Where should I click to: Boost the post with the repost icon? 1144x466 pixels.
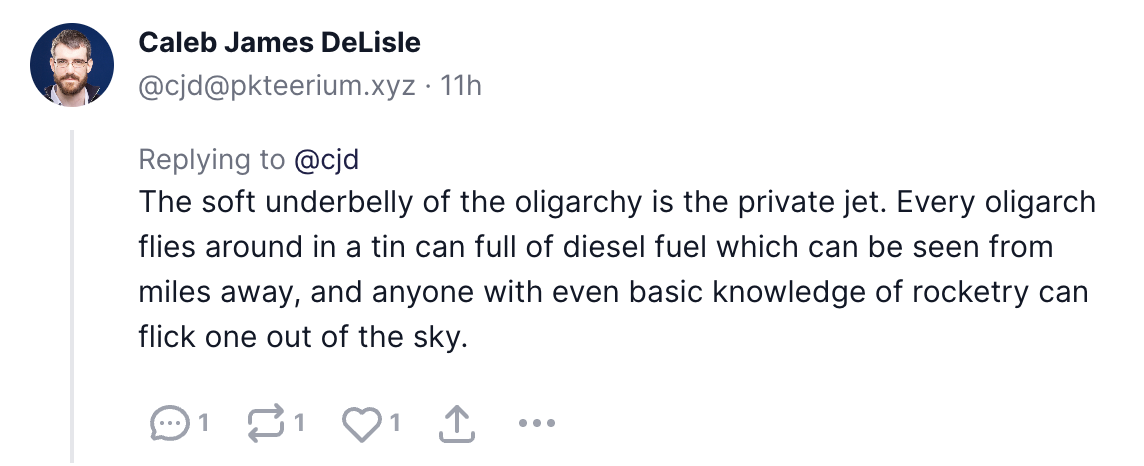tap(265, 424)
